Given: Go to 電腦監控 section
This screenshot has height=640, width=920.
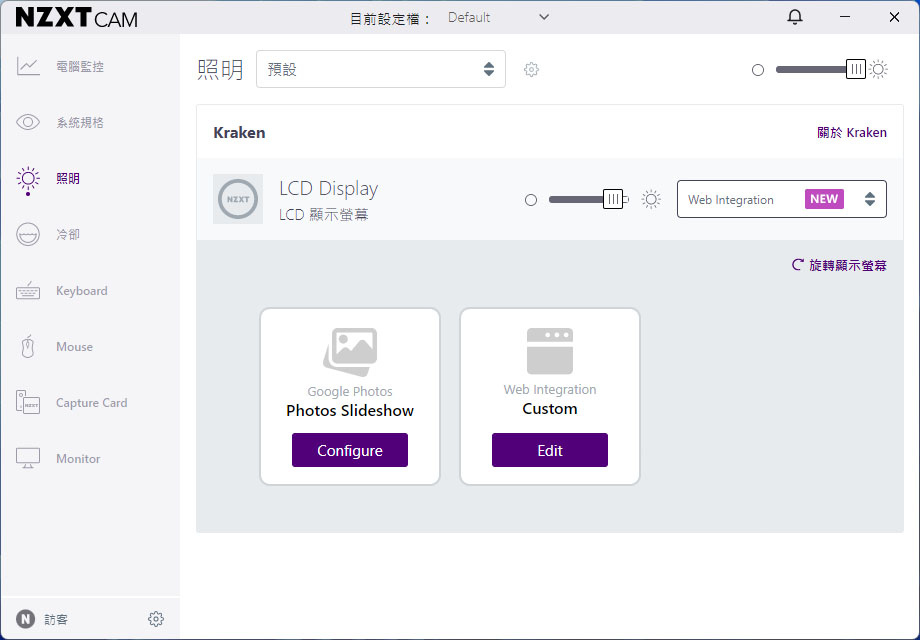Looking at the screenshot, I should [x=80, y=66].
